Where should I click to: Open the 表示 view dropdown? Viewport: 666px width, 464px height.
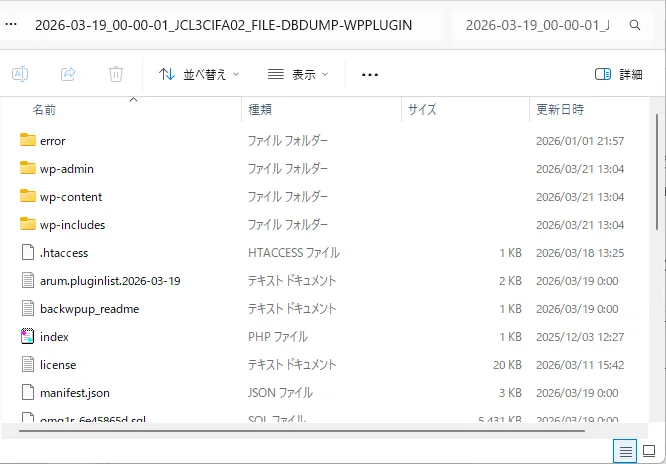(x=299, y=75)
